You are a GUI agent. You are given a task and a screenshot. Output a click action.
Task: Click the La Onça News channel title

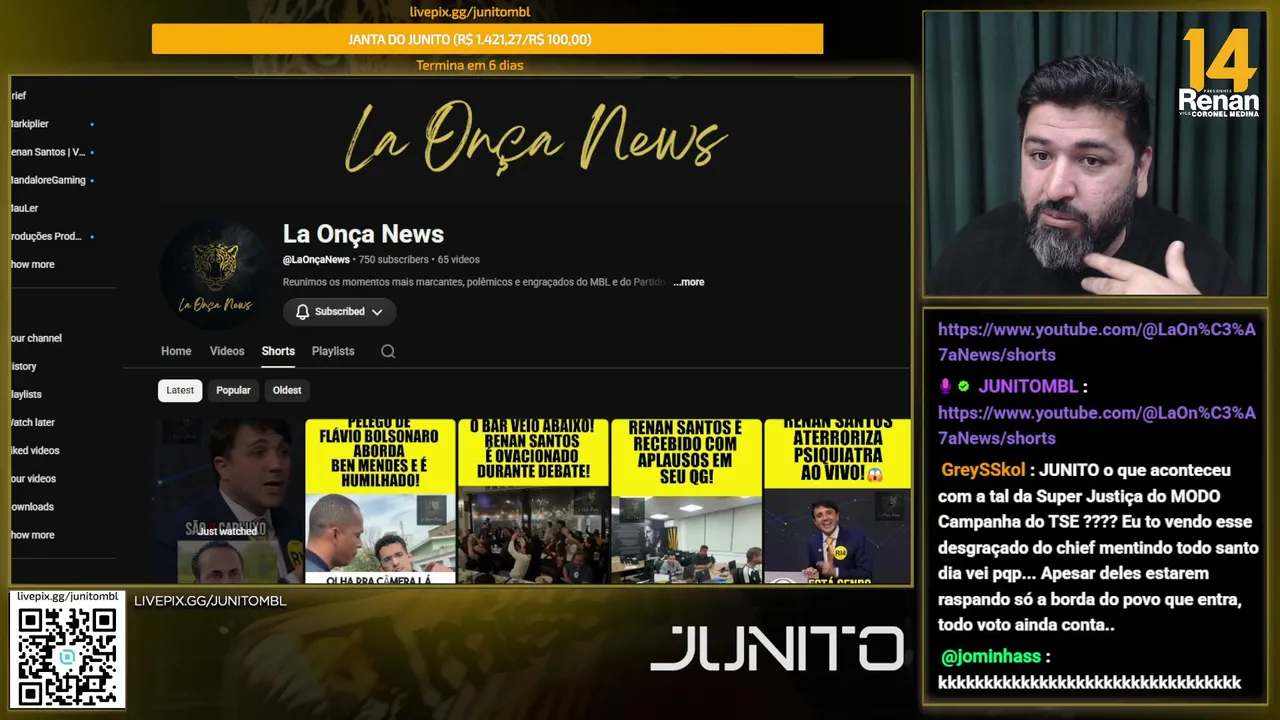point(363,234)
